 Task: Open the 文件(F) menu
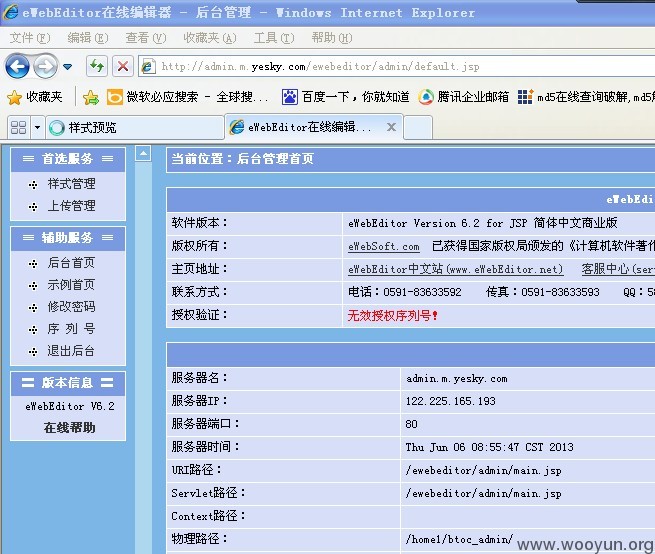tap(30, 38)
